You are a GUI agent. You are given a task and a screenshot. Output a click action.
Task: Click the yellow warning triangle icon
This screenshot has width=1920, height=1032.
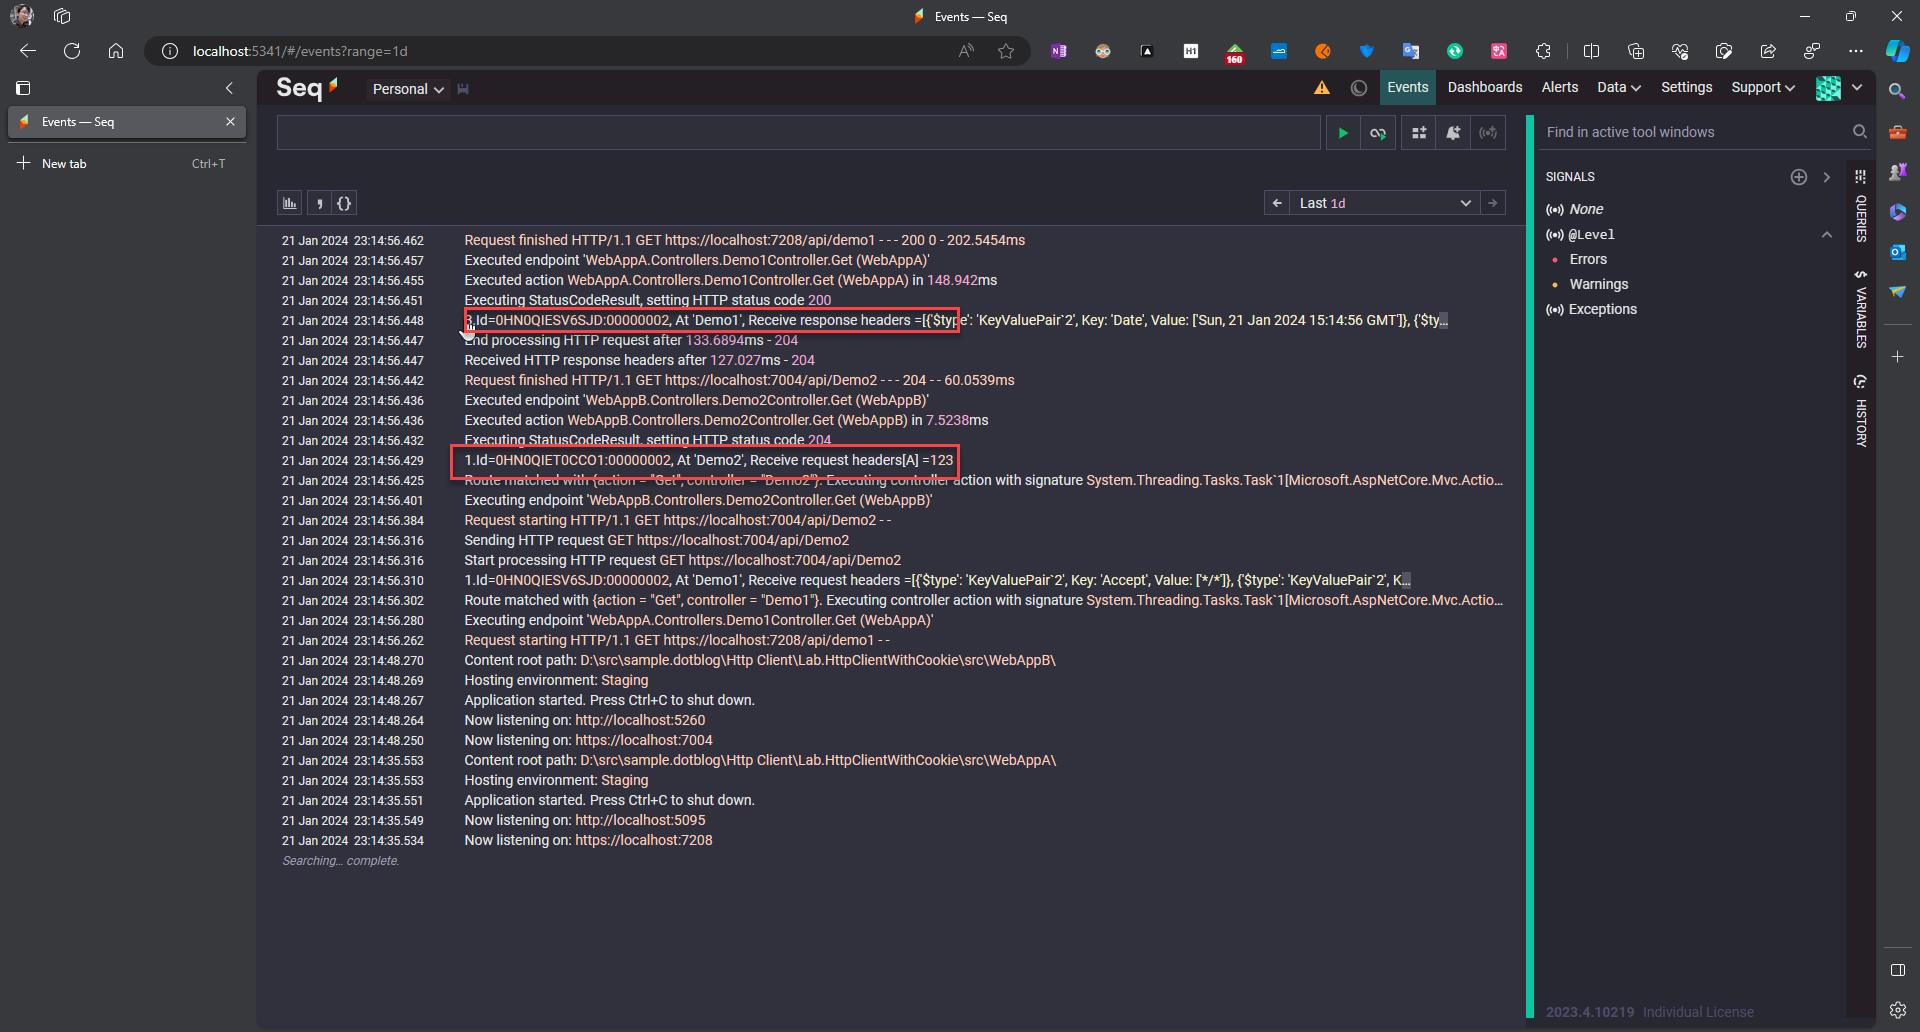pos(1322,88)
